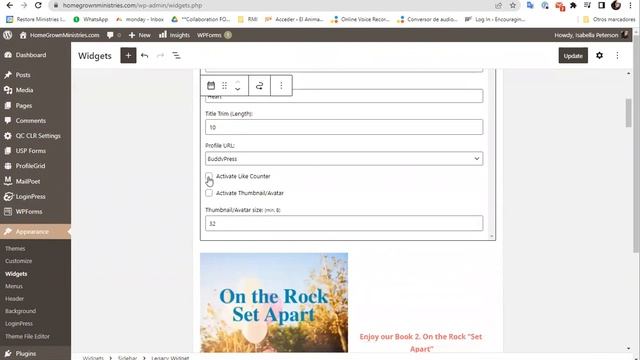
Task: Open Background submenu item
Action: tap(20, 311)
